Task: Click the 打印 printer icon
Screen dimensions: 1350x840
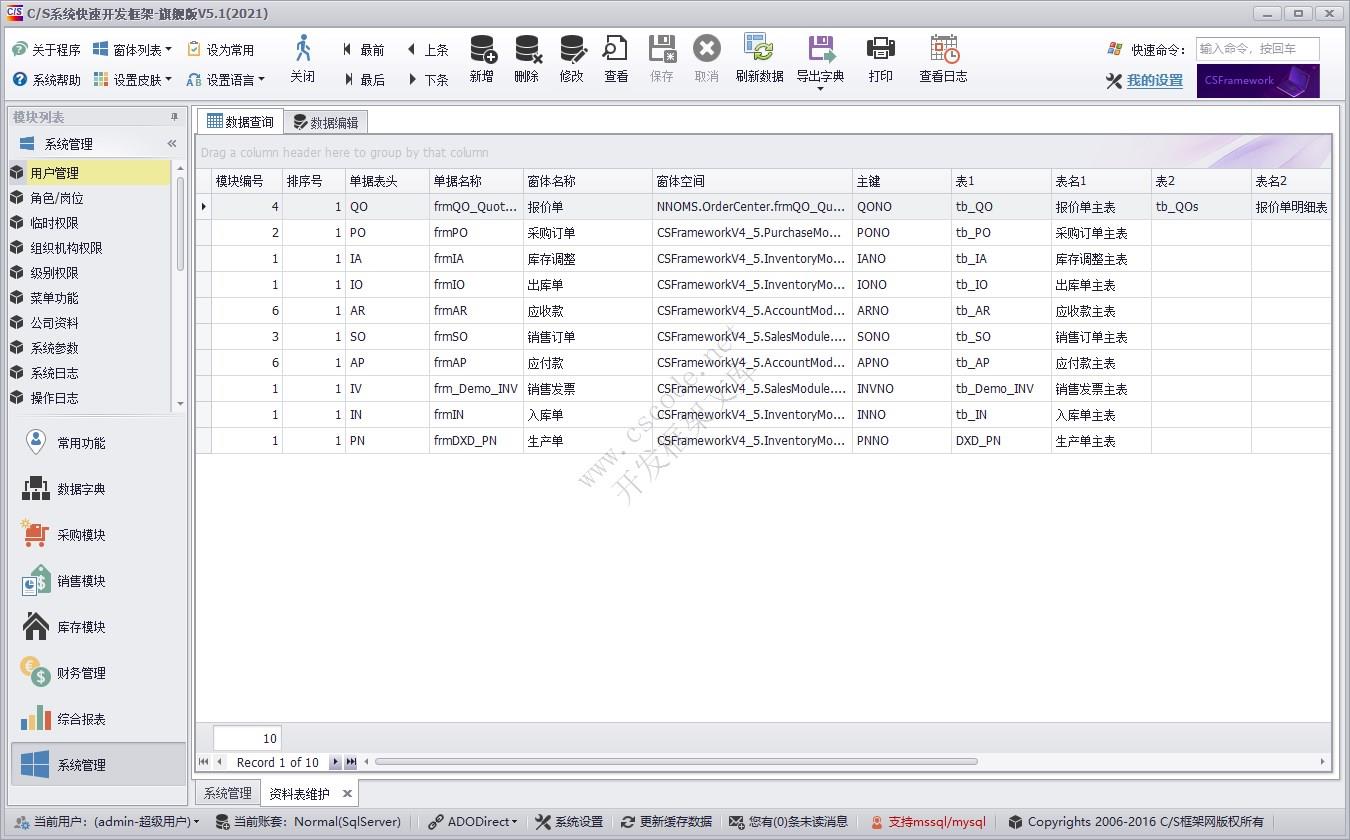Action: click(880, 49)
